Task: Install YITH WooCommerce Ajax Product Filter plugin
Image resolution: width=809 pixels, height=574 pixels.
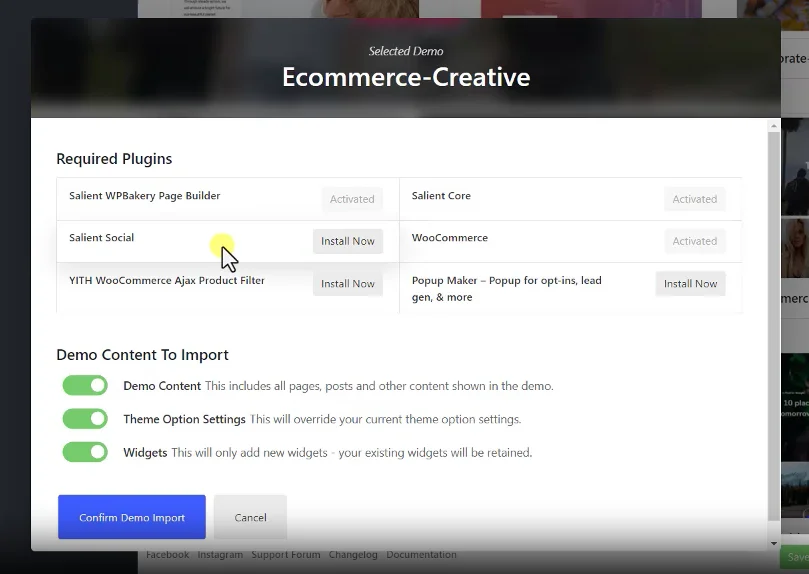Action: pyautogui.click(x=348, y=284)
